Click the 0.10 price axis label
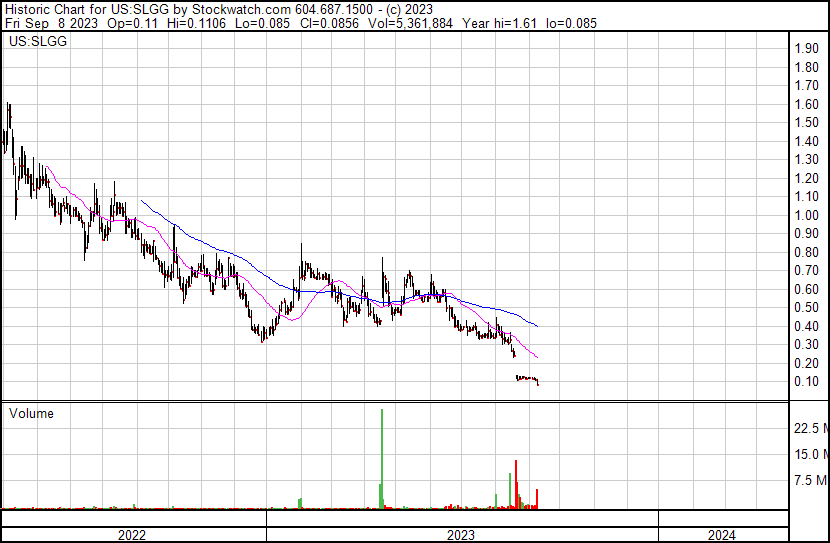 (x=806, y=382)
